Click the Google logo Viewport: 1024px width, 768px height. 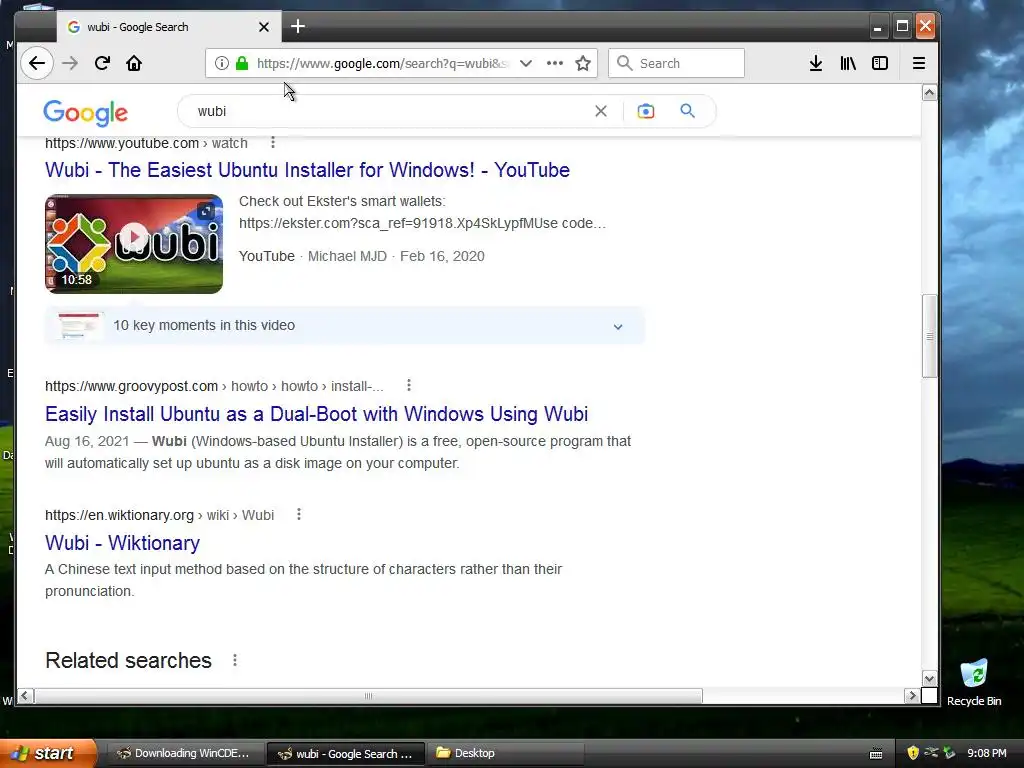(x=86, y=113)
